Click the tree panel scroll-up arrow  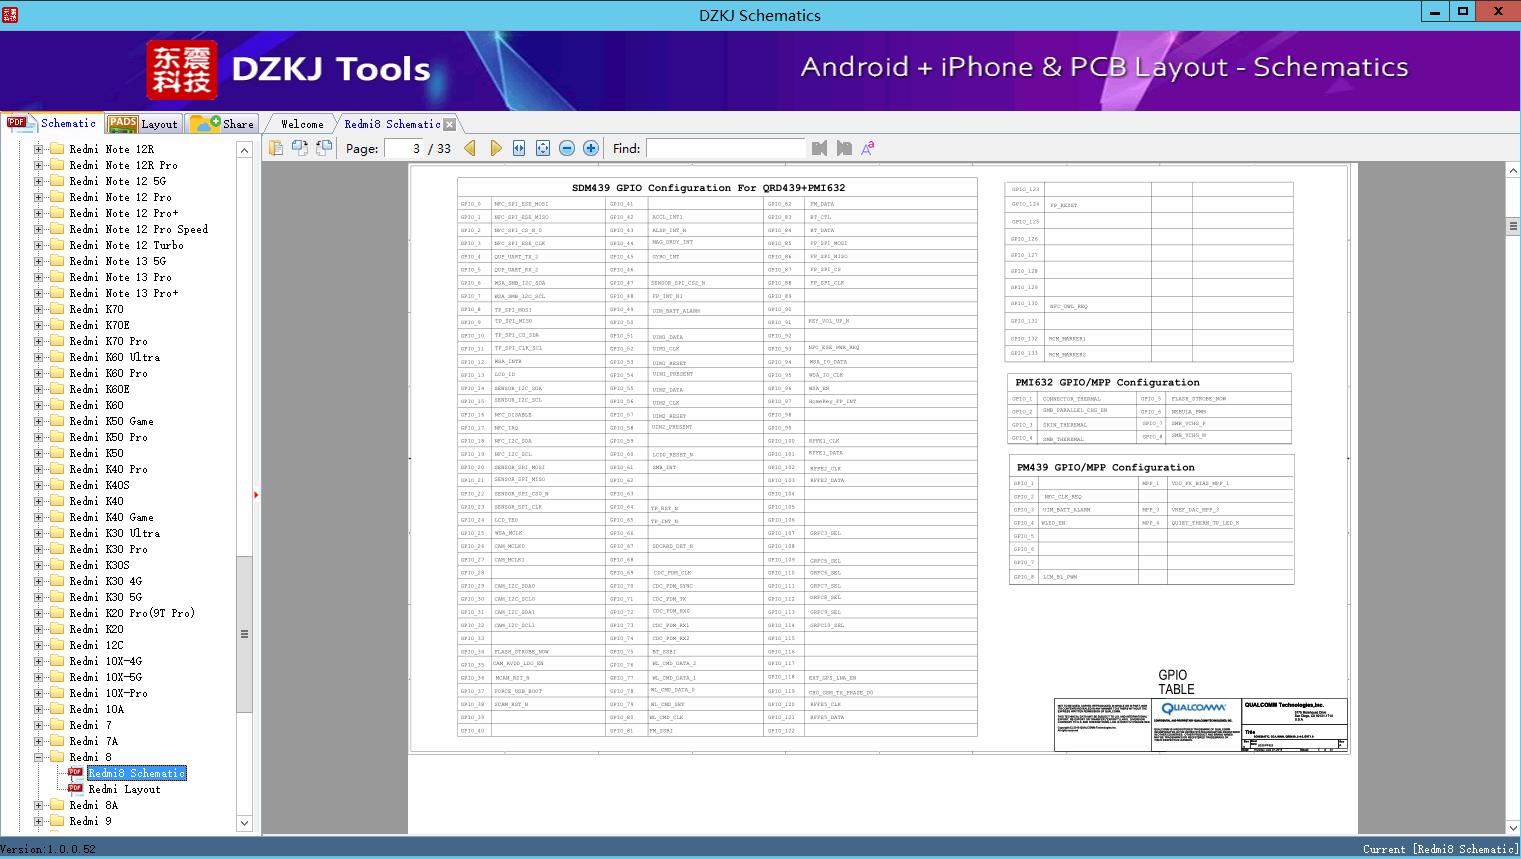tap(244, 150)
